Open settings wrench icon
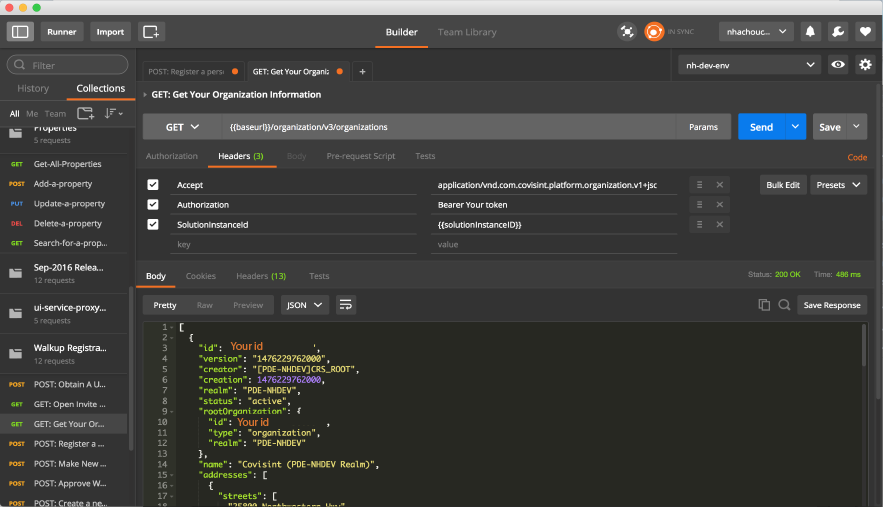Viewport: 883px width, 511px height. tap(838, 32)
